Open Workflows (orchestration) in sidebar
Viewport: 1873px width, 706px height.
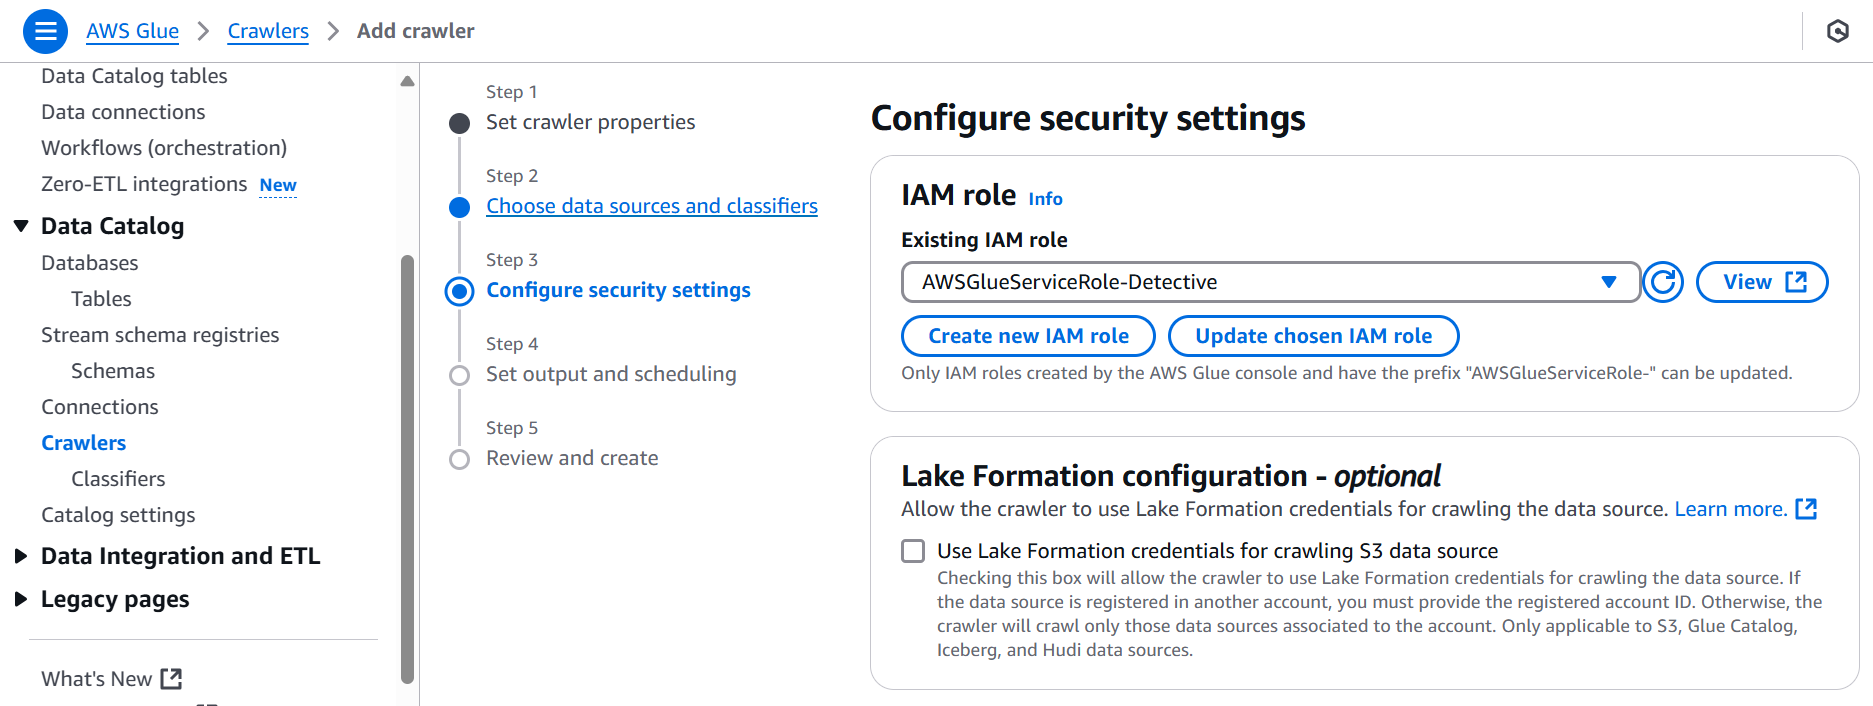164,148
